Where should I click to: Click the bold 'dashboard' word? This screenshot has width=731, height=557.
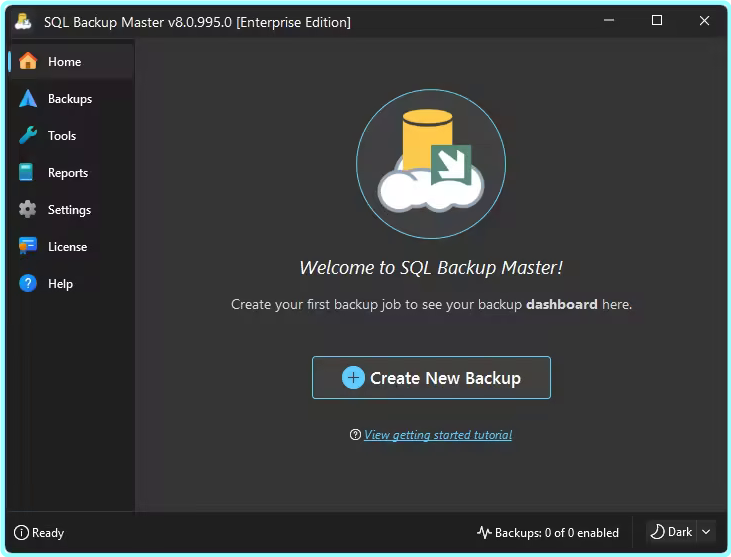coord(561,304)
